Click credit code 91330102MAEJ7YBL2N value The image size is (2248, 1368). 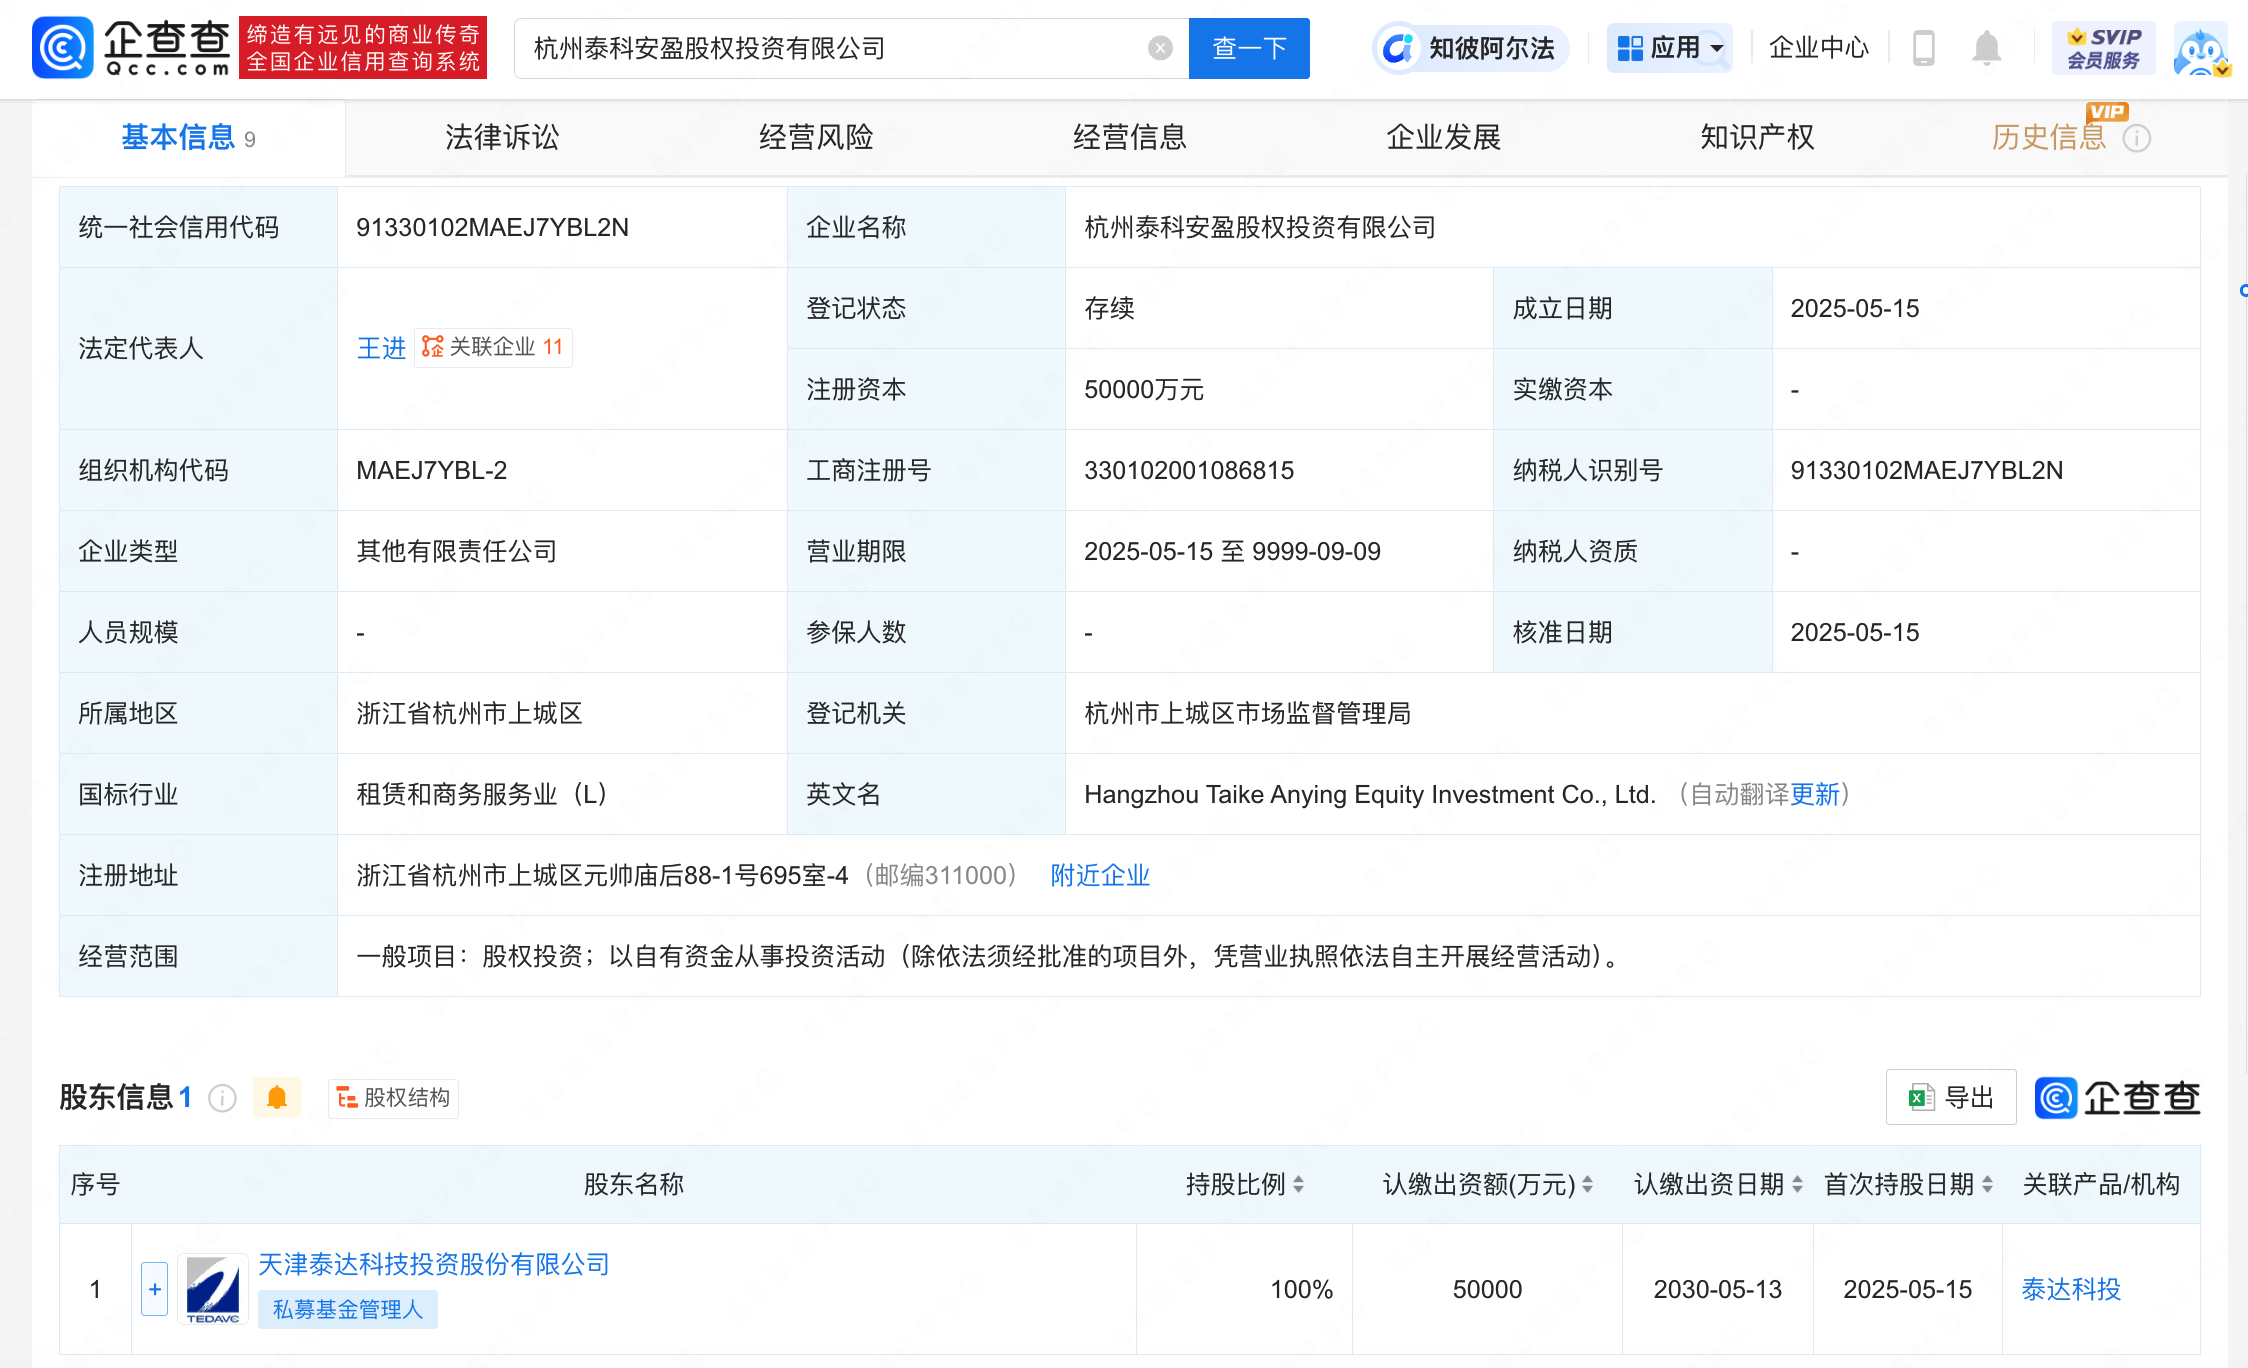(x=493, y=227)
